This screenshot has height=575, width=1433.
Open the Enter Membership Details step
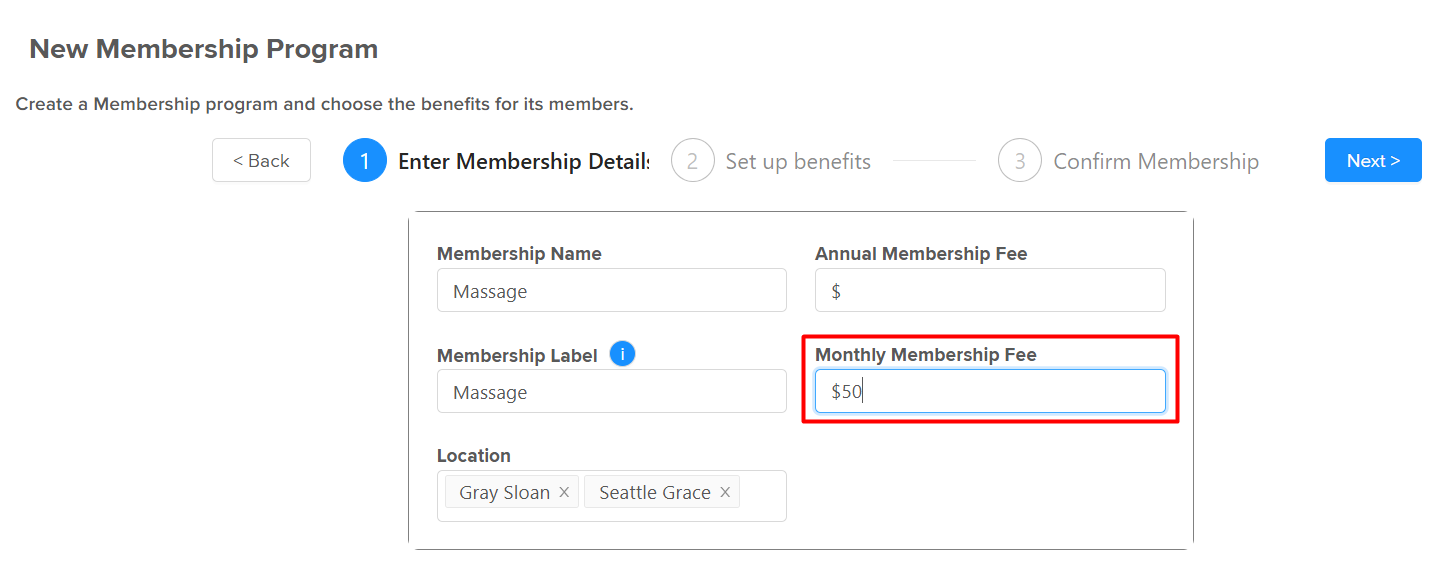click(523, 161)
